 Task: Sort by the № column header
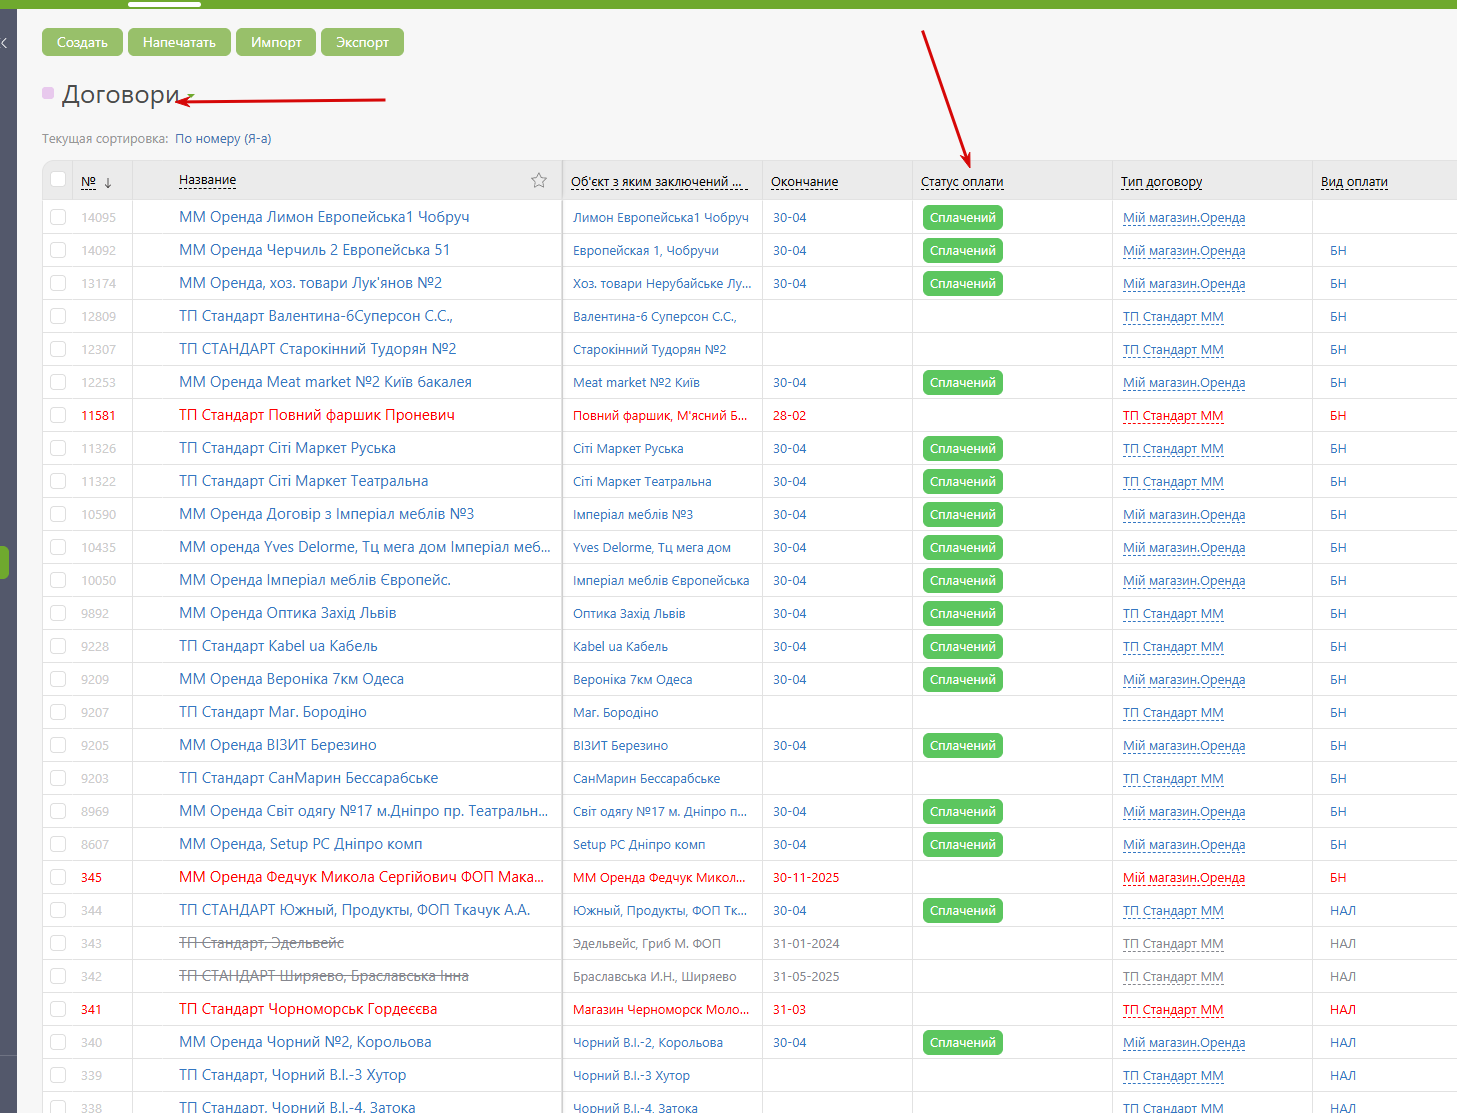(x=88, y=181)
